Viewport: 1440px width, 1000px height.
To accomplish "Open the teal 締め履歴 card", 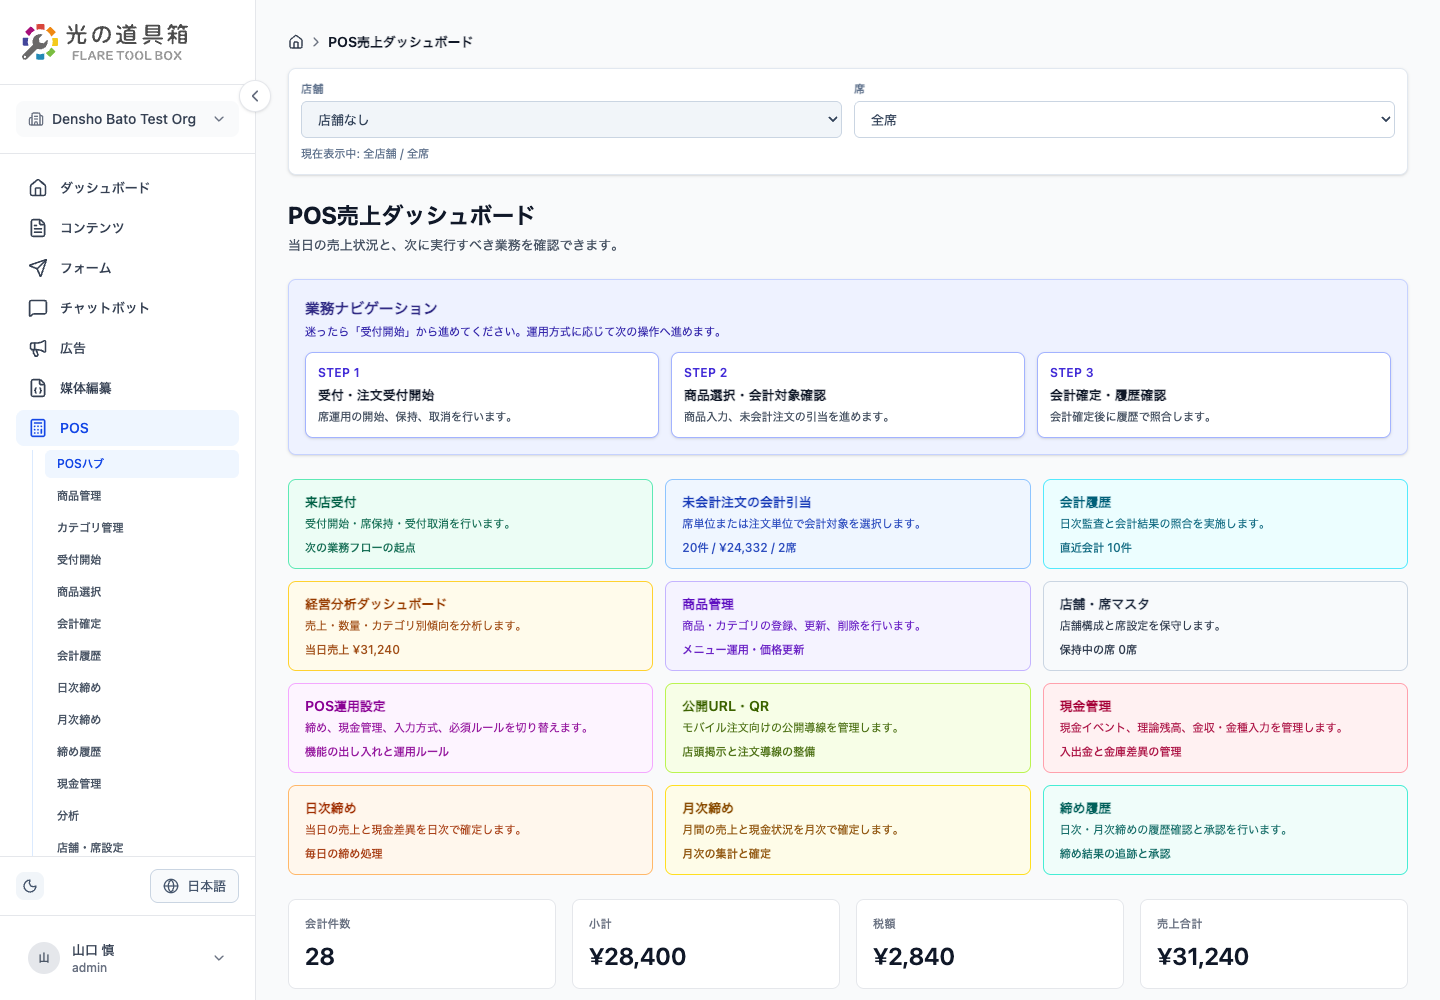I will pos(1225,830).
